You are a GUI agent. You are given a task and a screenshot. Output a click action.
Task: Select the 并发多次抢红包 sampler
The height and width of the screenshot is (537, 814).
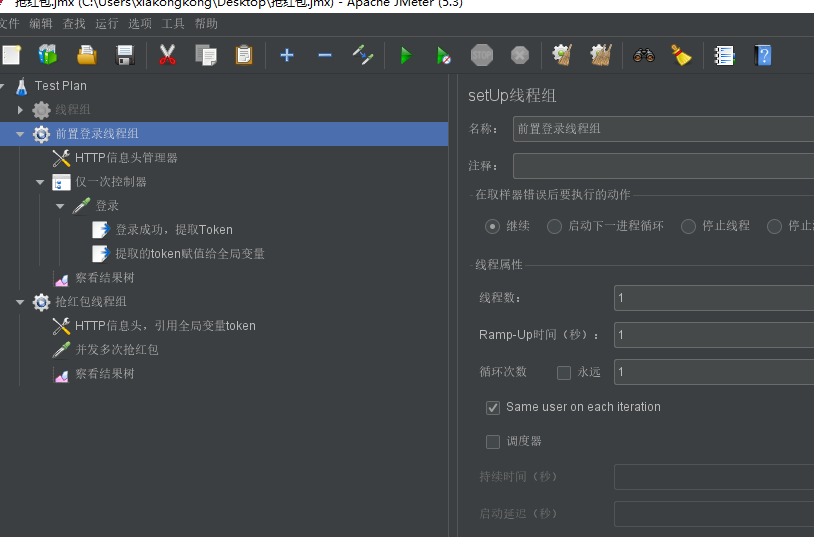click(x=117, y=350)
